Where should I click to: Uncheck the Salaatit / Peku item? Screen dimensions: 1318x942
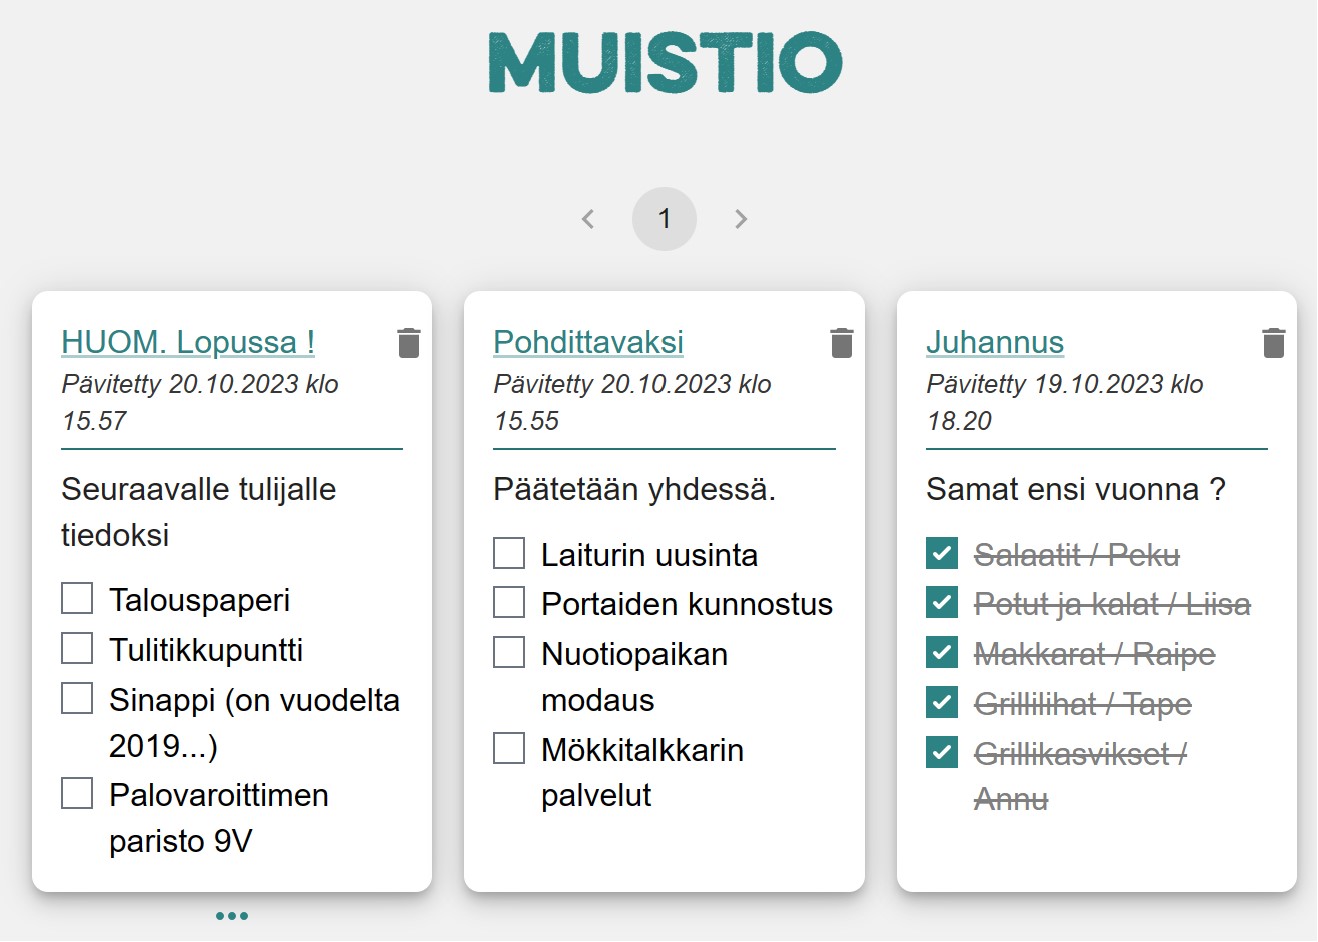(942, 553)
